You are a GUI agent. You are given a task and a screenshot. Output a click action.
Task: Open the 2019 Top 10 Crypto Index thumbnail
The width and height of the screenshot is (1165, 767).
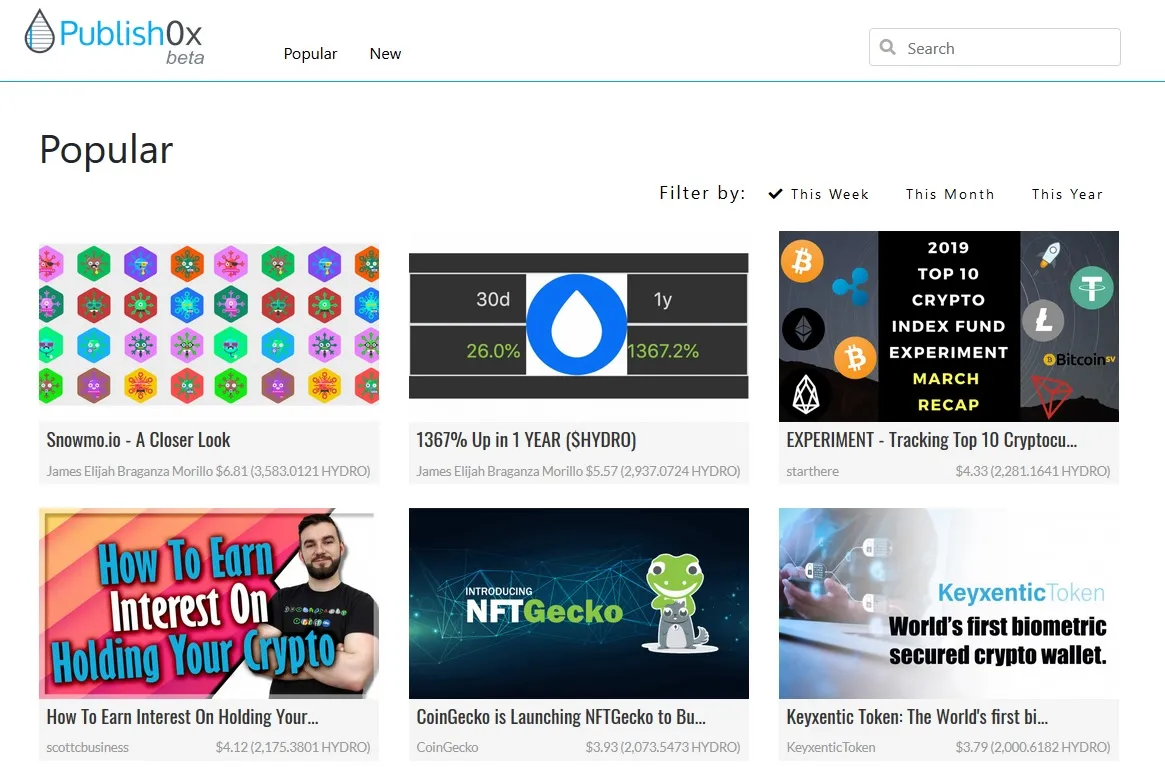(x=949, y=326)
